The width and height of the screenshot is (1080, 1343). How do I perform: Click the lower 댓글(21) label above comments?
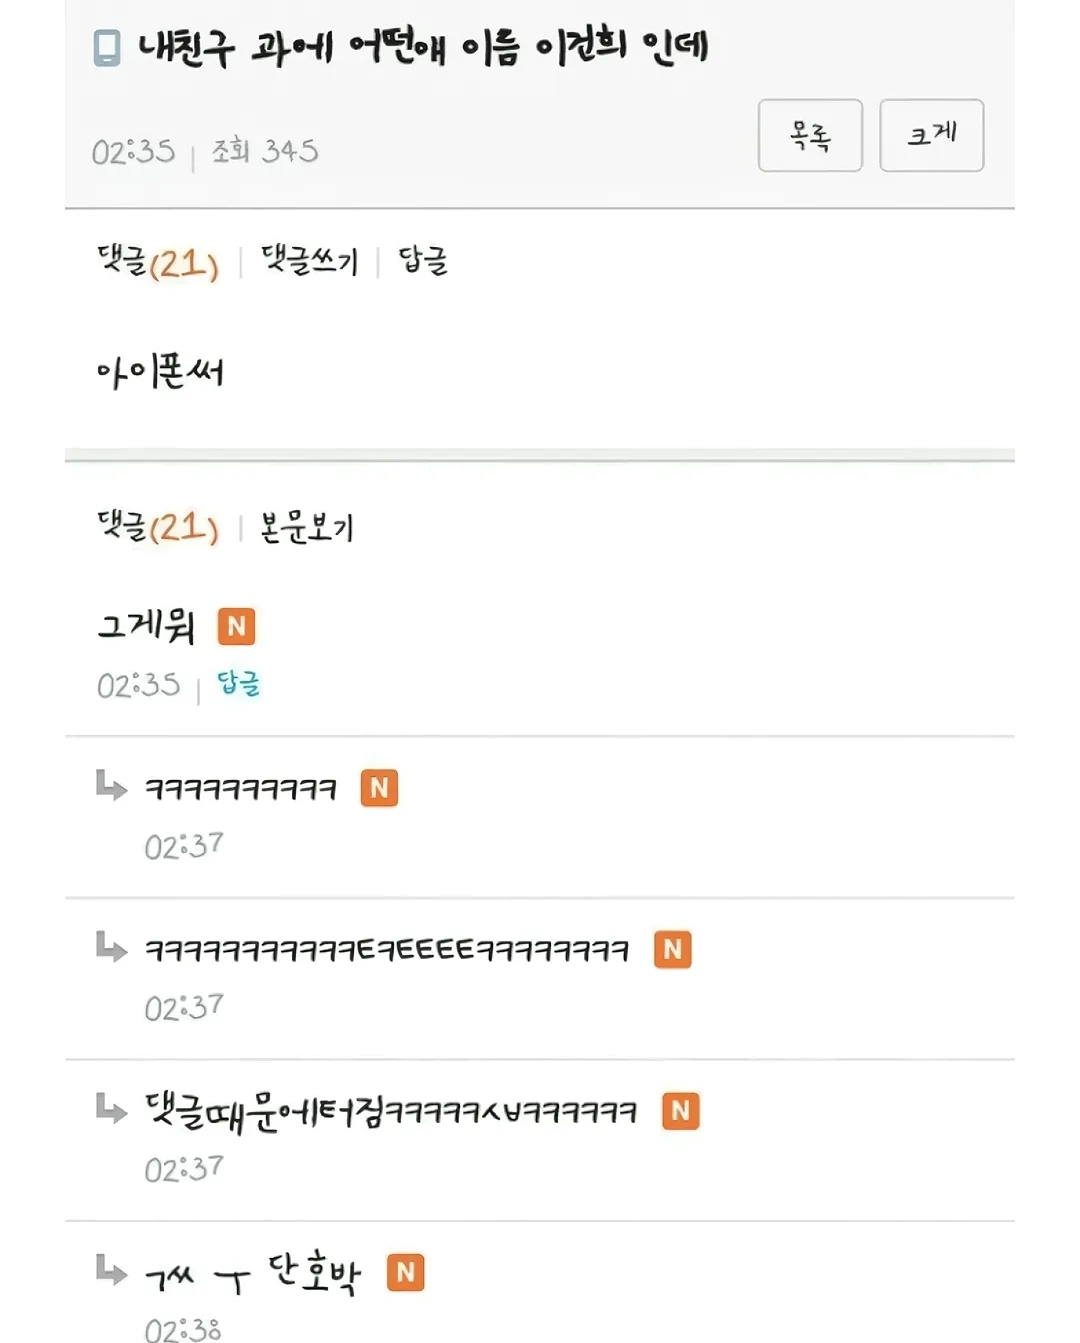coord(158,527)
